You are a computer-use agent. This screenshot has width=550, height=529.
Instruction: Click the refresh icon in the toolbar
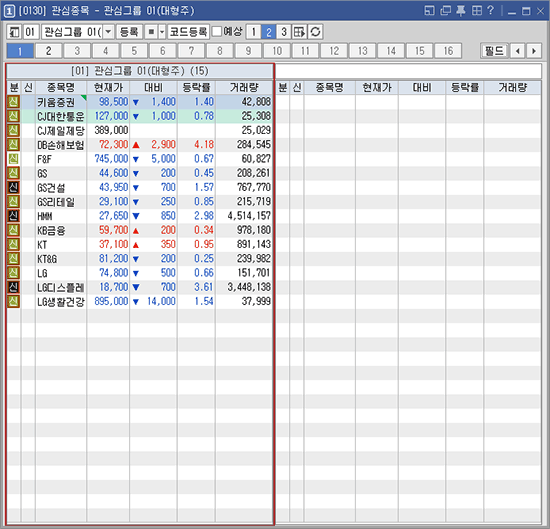[x=315, y=32]
